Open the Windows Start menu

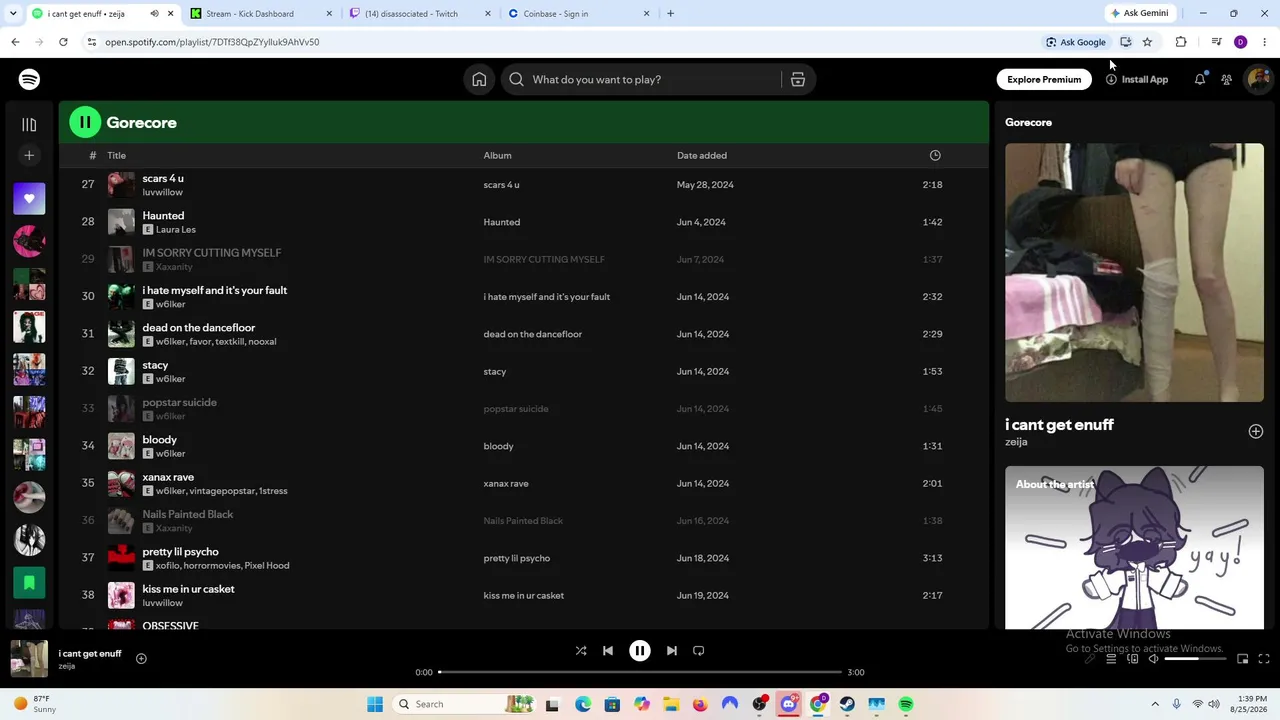[x=375, y=704]
